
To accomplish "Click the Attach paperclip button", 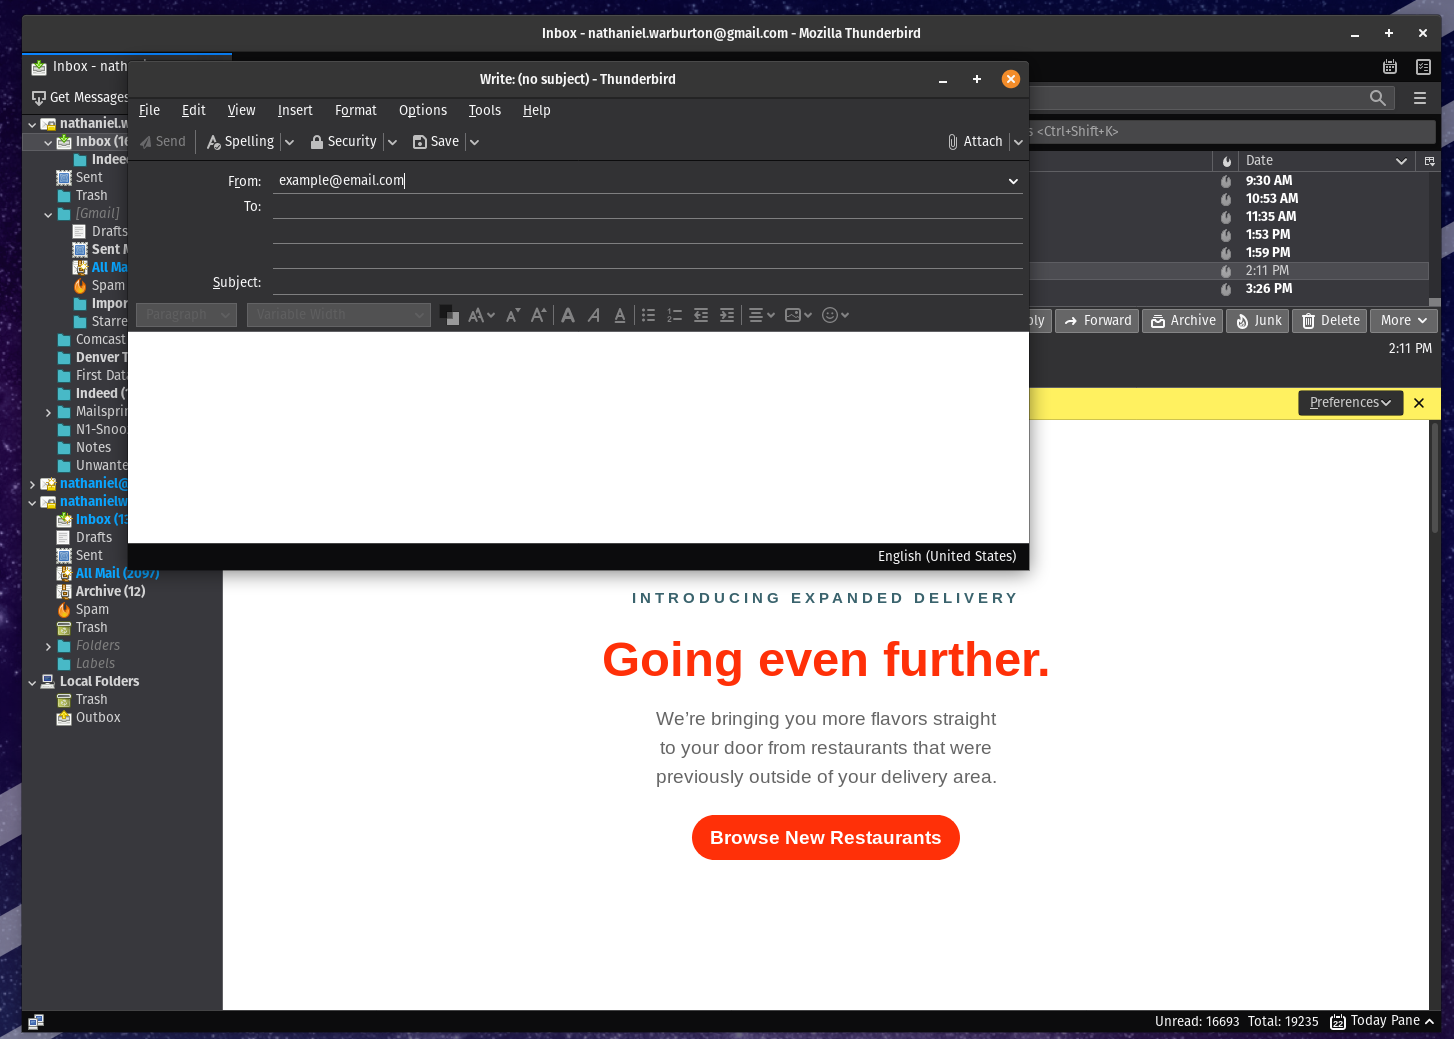I will point(975,142).
